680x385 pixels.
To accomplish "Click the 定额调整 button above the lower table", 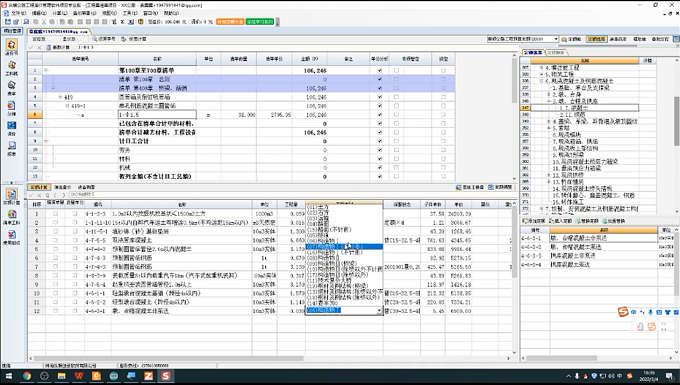I will pyautogui.click(x=500, y=187).
